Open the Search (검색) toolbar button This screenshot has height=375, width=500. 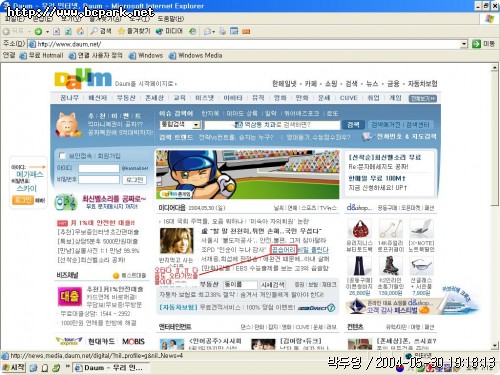click(101, 31)
